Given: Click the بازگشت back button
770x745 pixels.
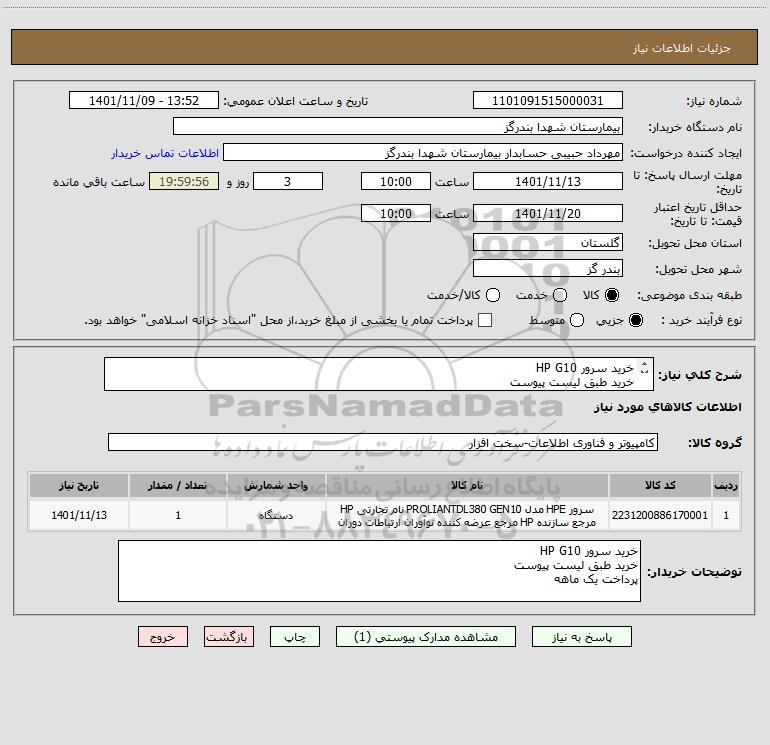Looking at the screenshot, I should click(x=229, y=637).
